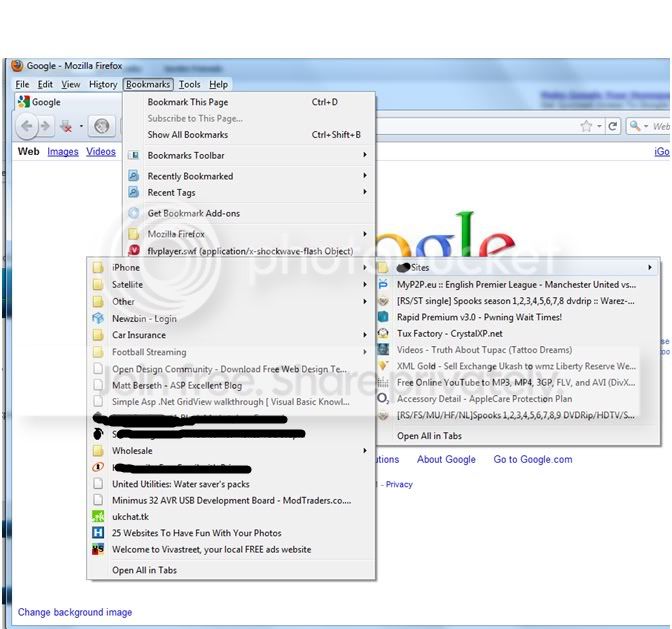Click the bookmark star icon in address bar
This screenshot has height=629, width=672.
(586, 126)
